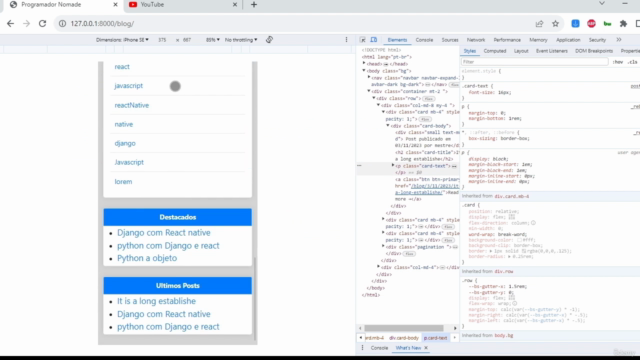This screenshot has width=640, height=360.
Task: Switch to the Application panel tab
Action: point(568,40)
